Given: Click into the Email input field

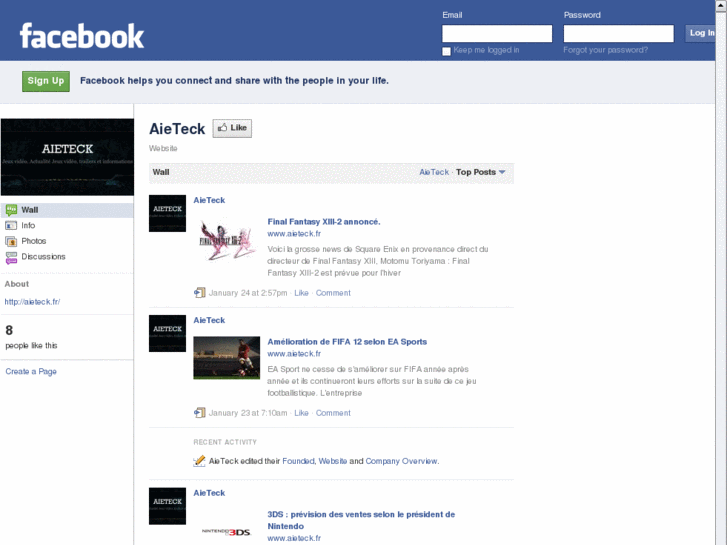Looking at the screenshot, I should [x=497, y=33].
